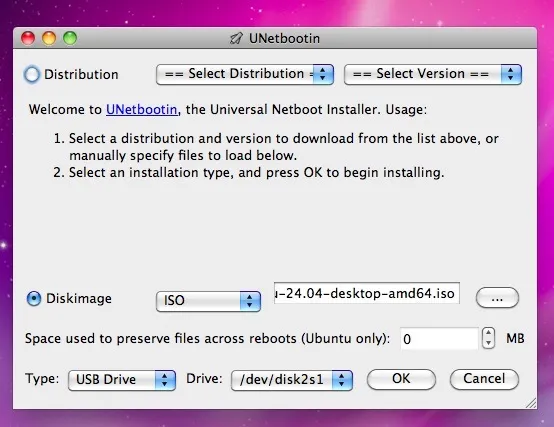
Task: Increase persistence space with stepper up arrow
Action: click(488, 333)
